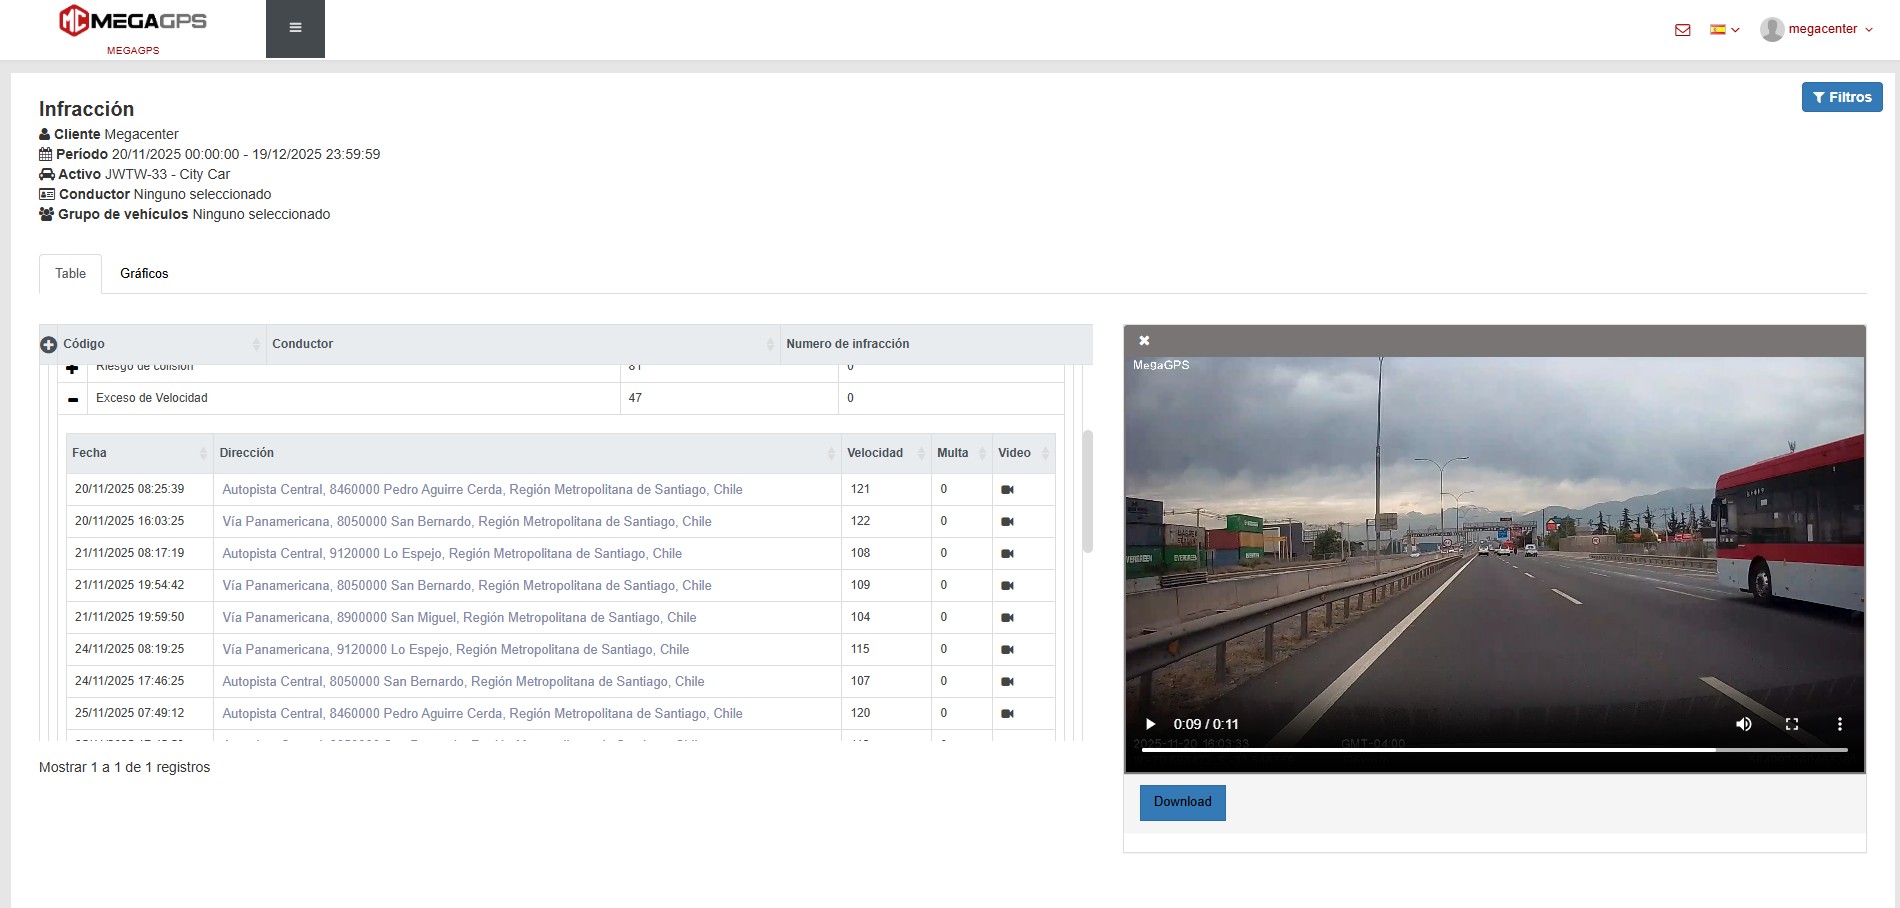Close the video player panel
The width and height of the screenshot is (1900, 908).
coord(1144,341)
